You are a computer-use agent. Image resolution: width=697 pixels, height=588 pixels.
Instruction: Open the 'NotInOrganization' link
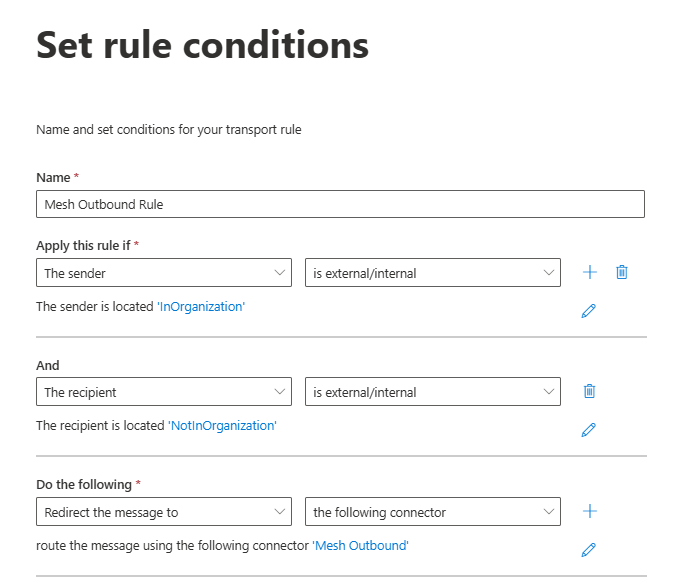tap(222, 426)
